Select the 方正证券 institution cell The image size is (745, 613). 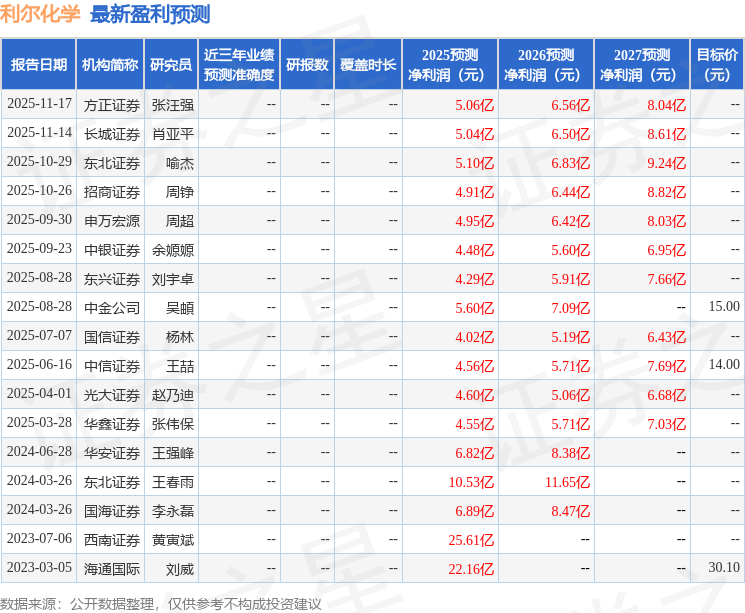pyautogui.click(x=112, y=105)
